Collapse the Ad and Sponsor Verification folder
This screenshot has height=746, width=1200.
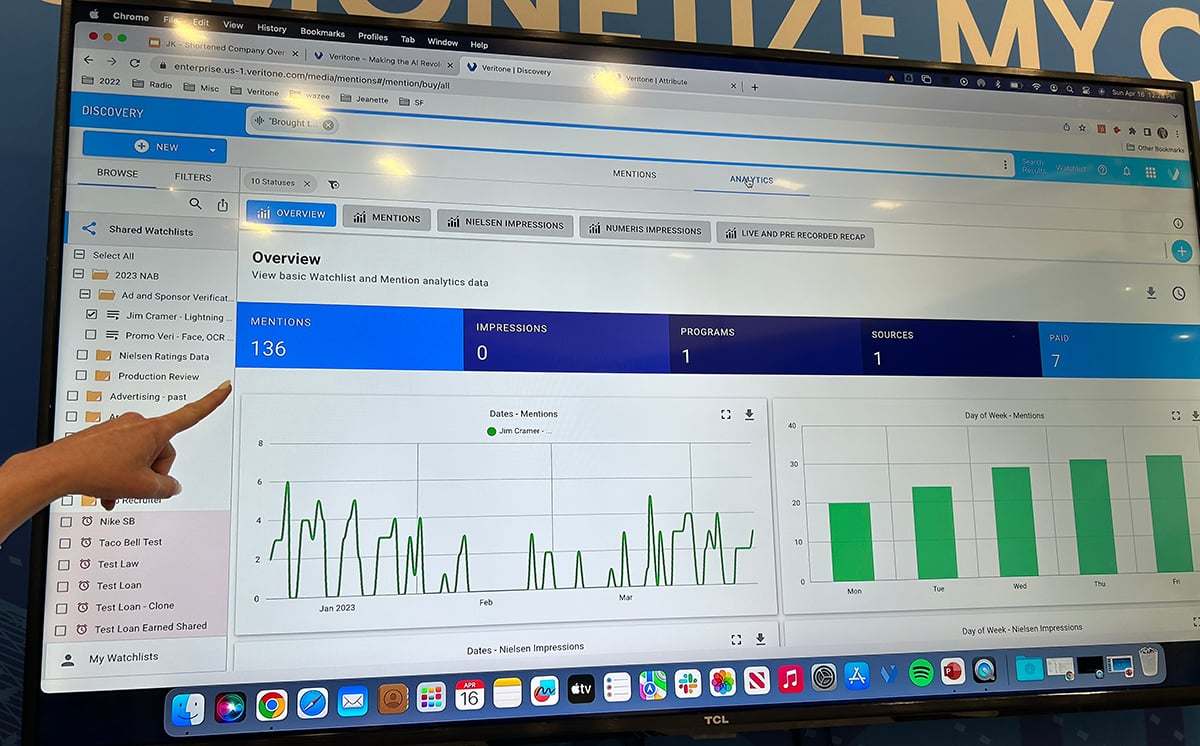point(86,295)
